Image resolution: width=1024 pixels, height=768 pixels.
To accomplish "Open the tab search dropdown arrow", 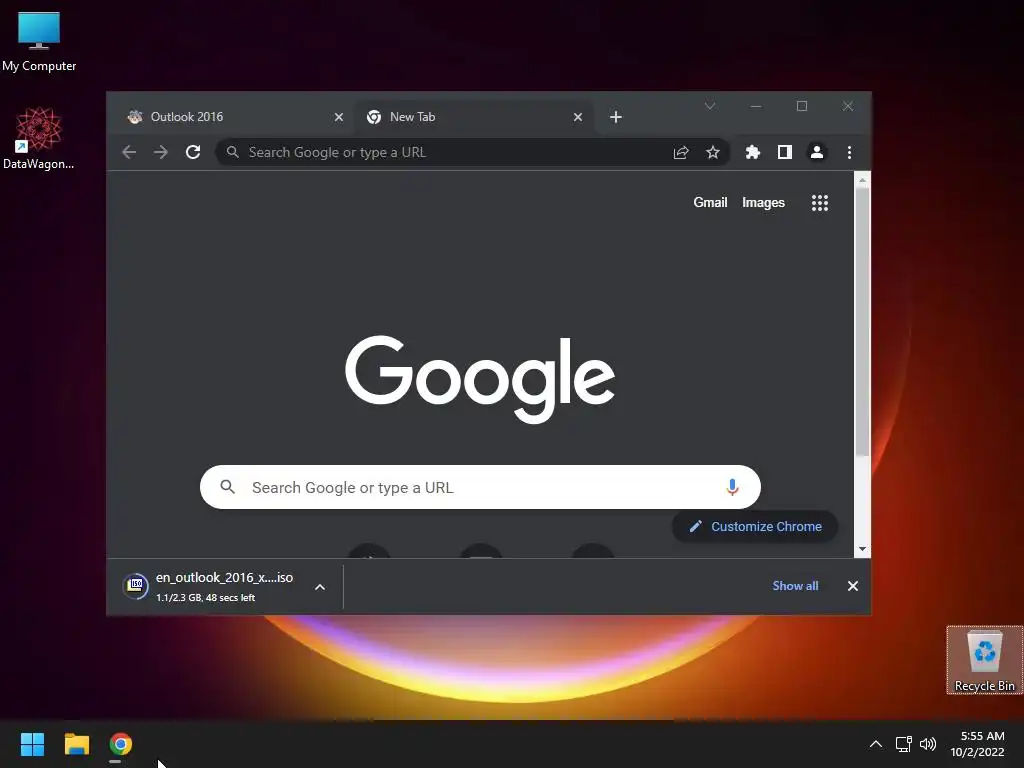I will click(x=710, y=106).
